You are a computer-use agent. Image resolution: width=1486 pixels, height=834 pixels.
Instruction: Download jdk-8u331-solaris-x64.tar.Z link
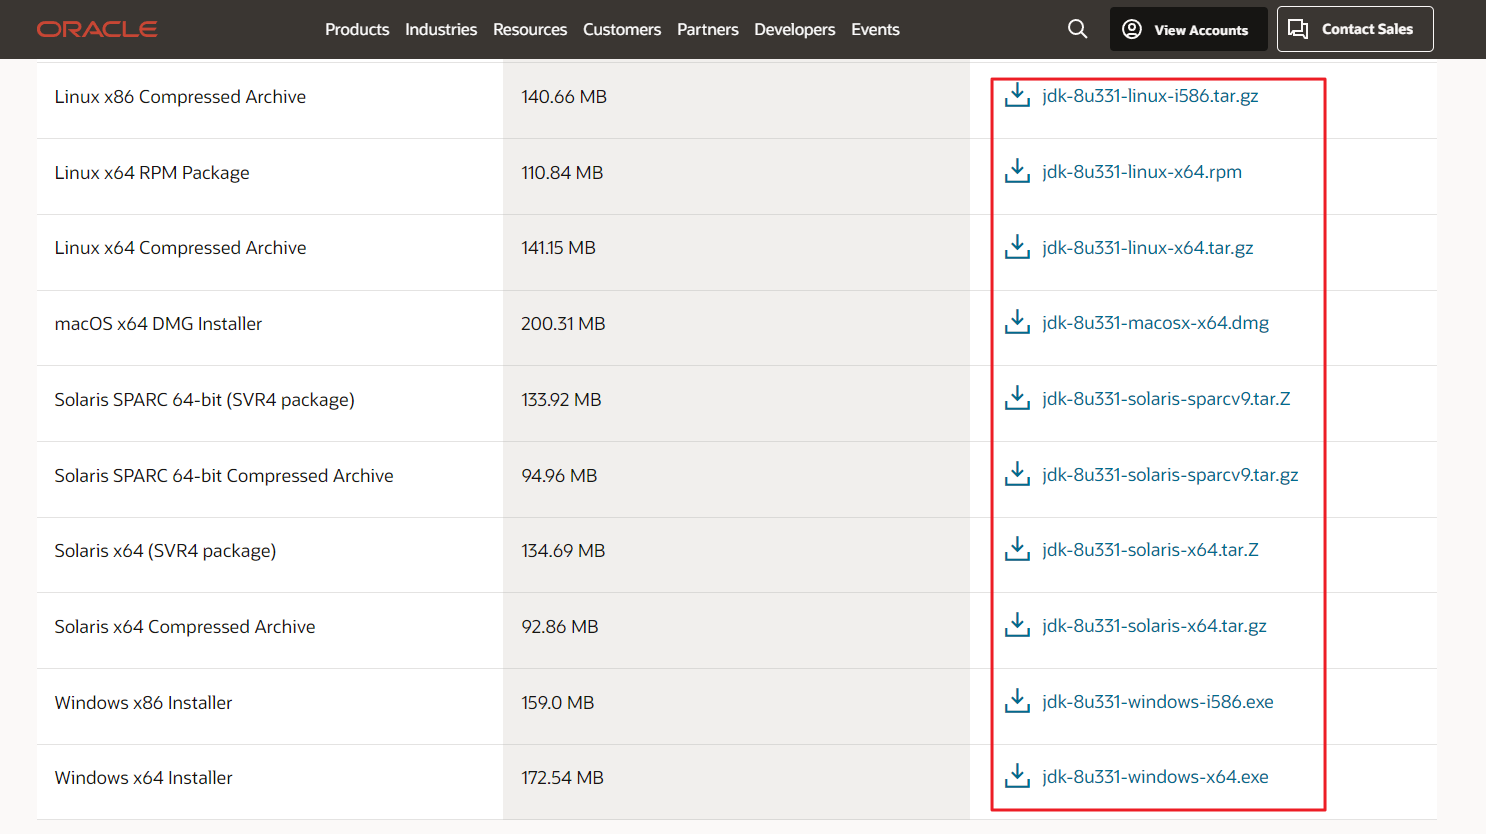[x=1150, y=550]
